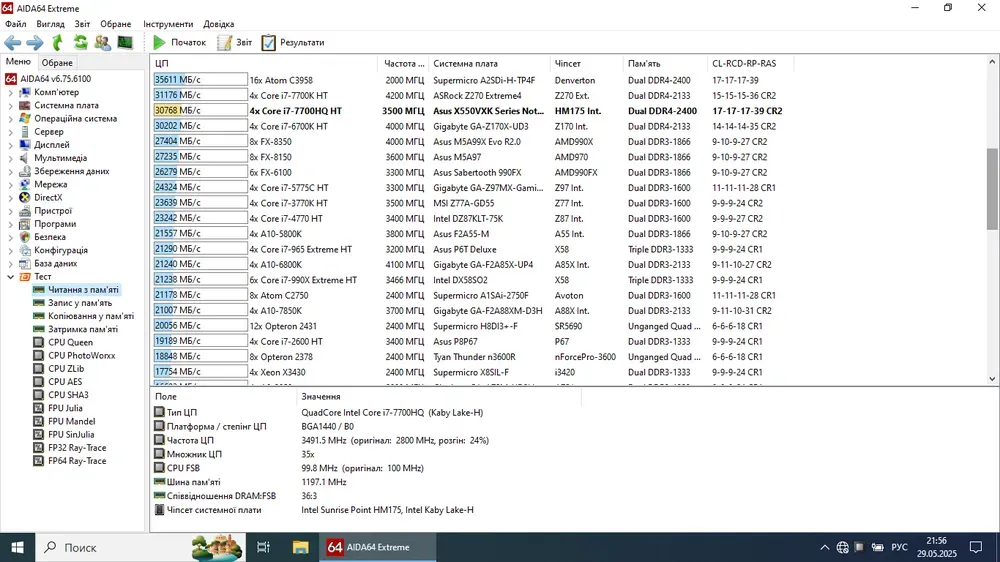Select CPU Queen benchmark in tree
The width and height of the screenshot is (1000, 562).
(x=70, y=342)
